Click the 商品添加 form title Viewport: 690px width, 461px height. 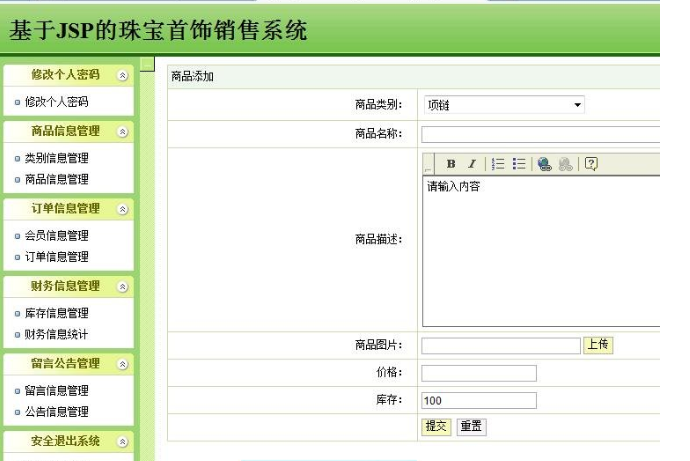click(x=192, y=77)
